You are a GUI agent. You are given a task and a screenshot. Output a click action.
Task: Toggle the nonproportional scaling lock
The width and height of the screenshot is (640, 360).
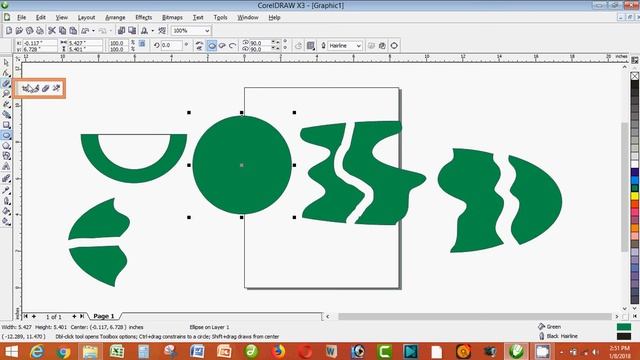[x=142, y=44]
